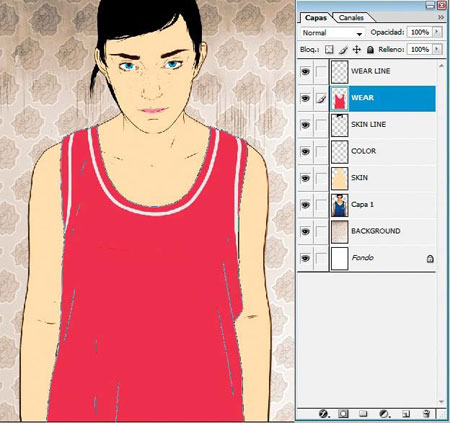Add a layer style from bottom bar
Viewport: 450px width, 423px height.
323,414
